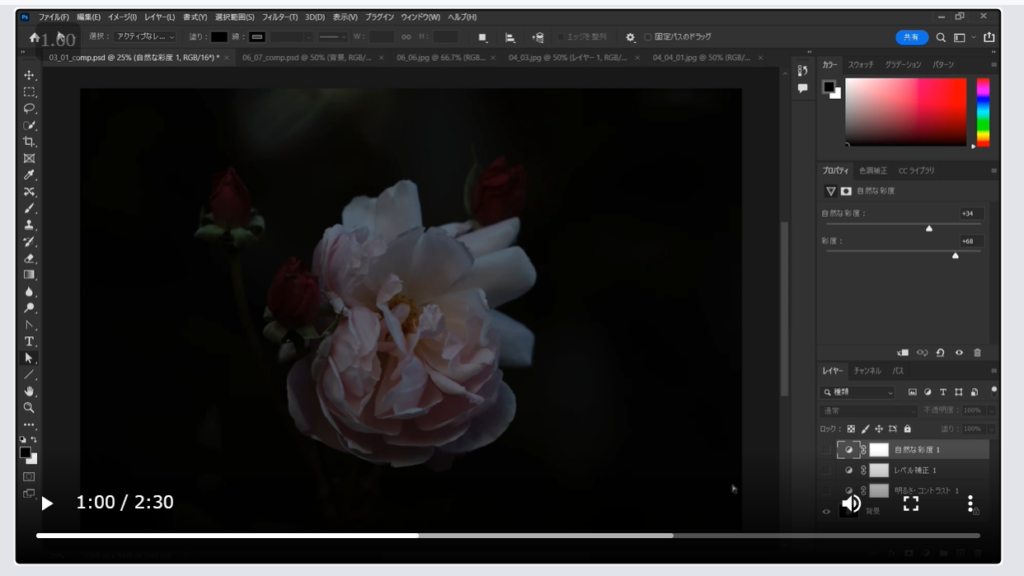Open the stroke line style dropdown
Viewport: 1024px width, 576px height.
point(332,37)
